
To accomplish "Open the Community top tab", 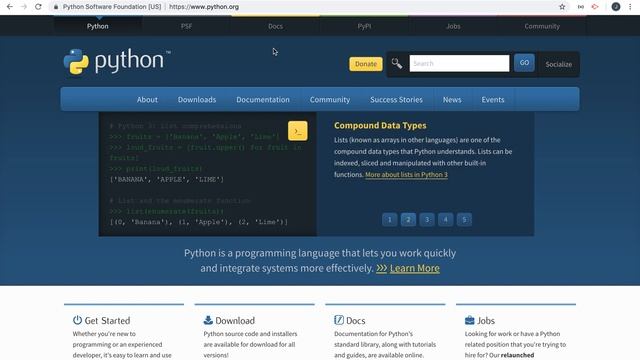I will [542, 26].
